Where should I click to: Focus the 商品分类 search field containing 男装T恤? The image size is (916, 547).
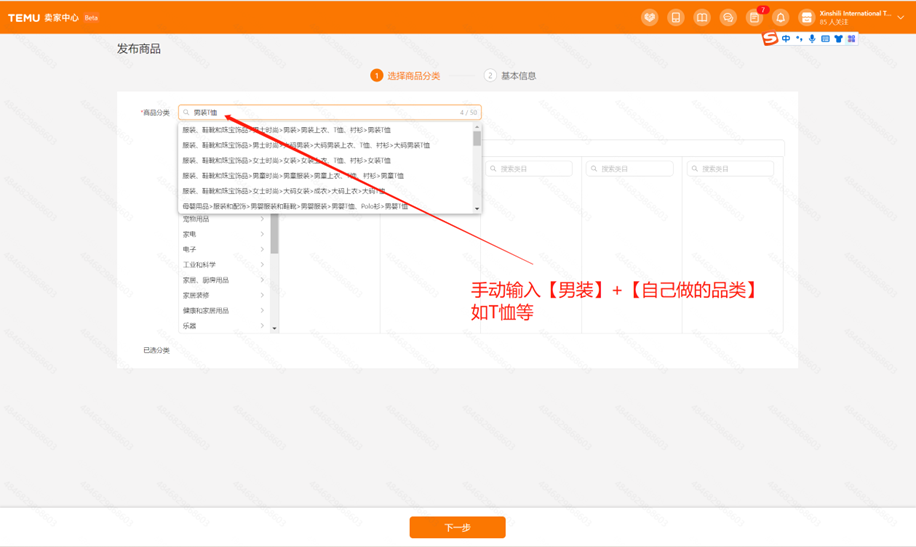click(329, 112)
